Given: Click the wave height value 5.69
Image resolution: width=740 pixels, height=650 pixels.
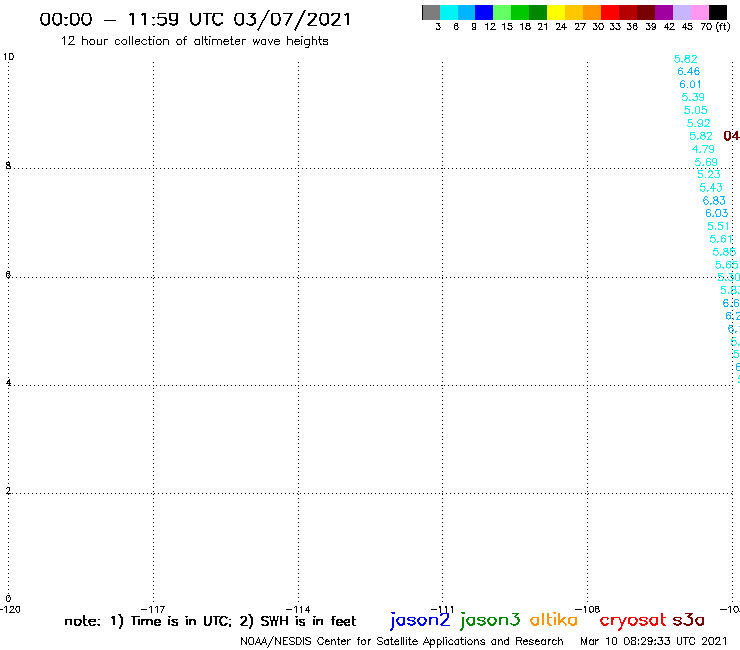Looking at the screenshot, I should pos(706,162).
